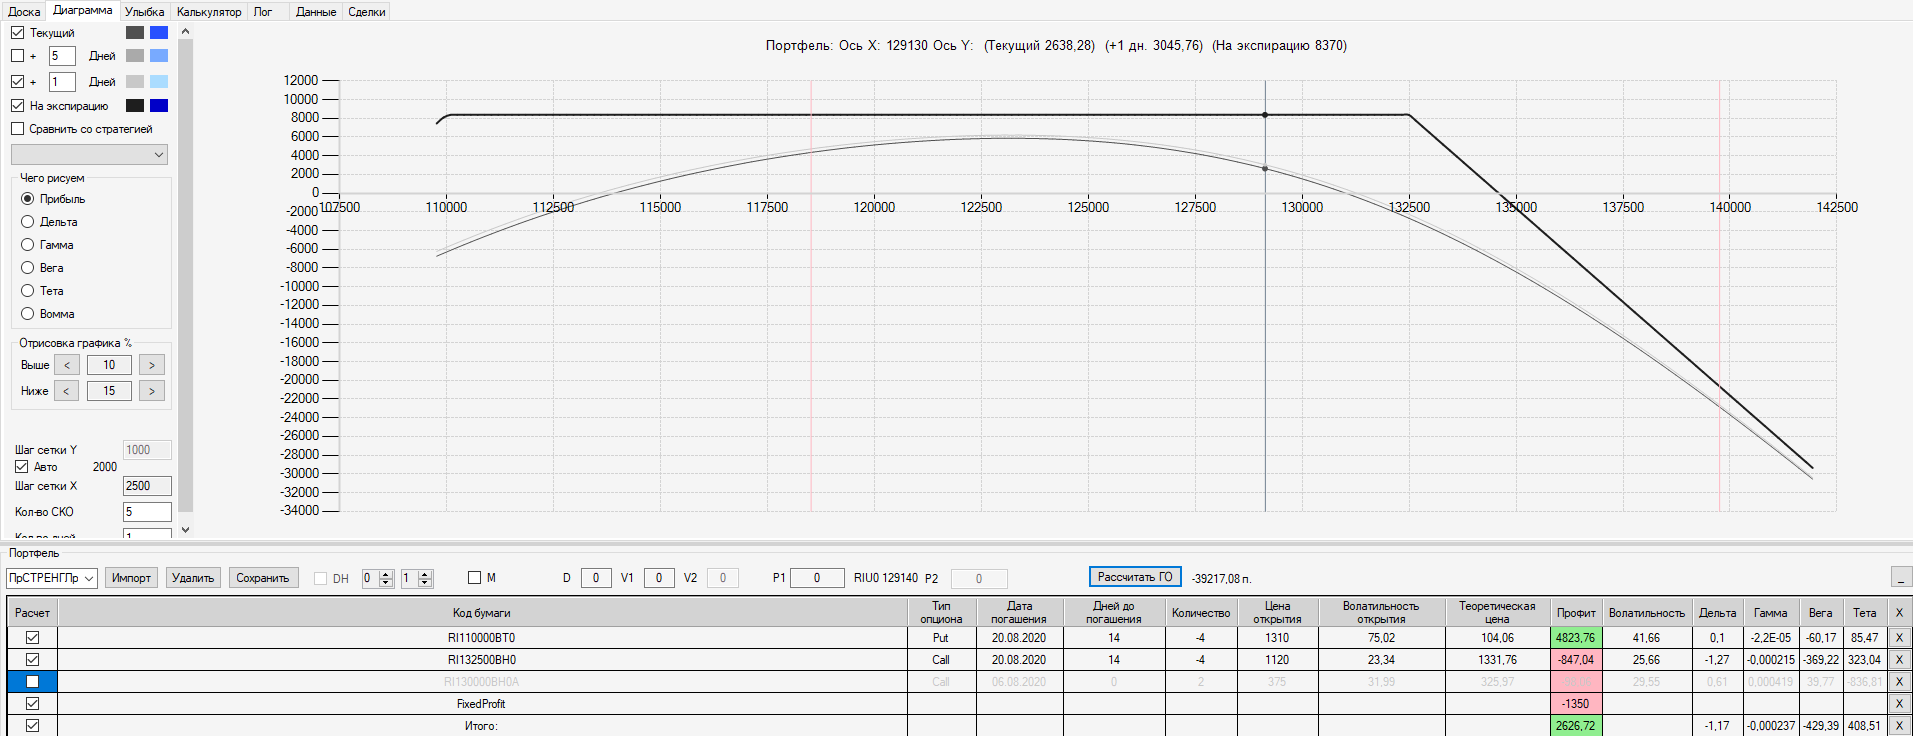The image size is (1913, 736).
Task: Click the Выше percentage field showing 10
Action: pos(109,365)
